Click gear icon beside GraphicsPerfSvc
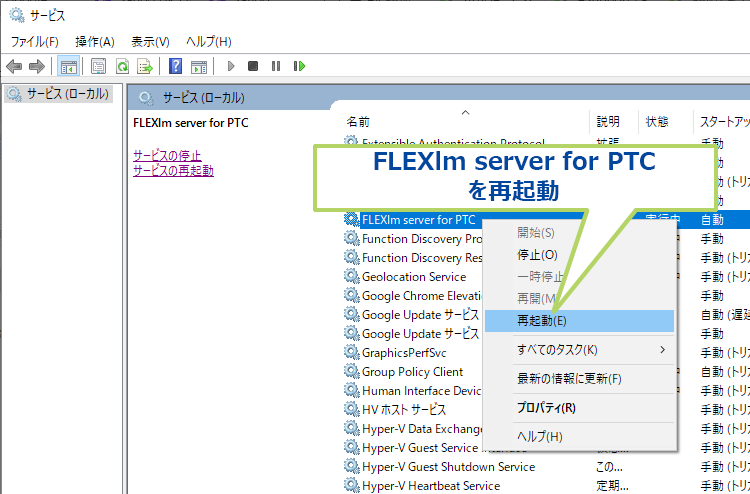Screen dimensions: 750x494 pos(352,352)
